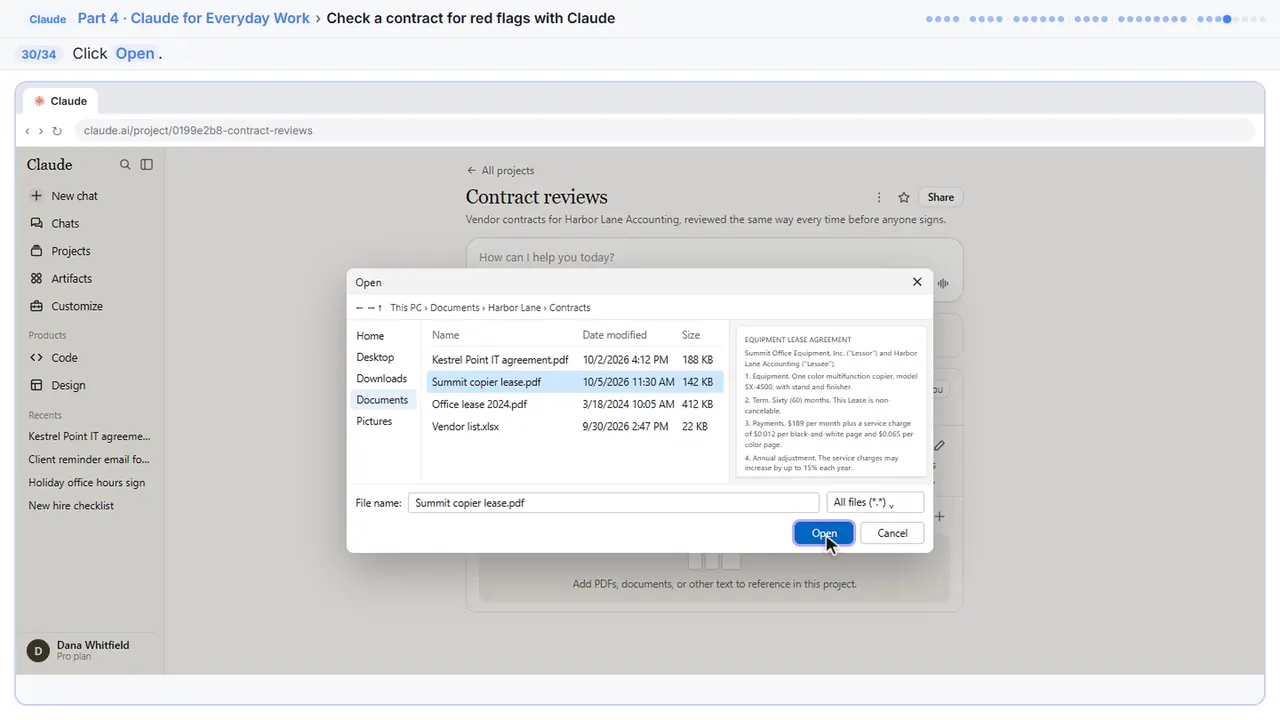Viewport: 1280px width, 720px height.
Task: Open Holiday office hours sign recent chat
Action: tap(87, 483)
